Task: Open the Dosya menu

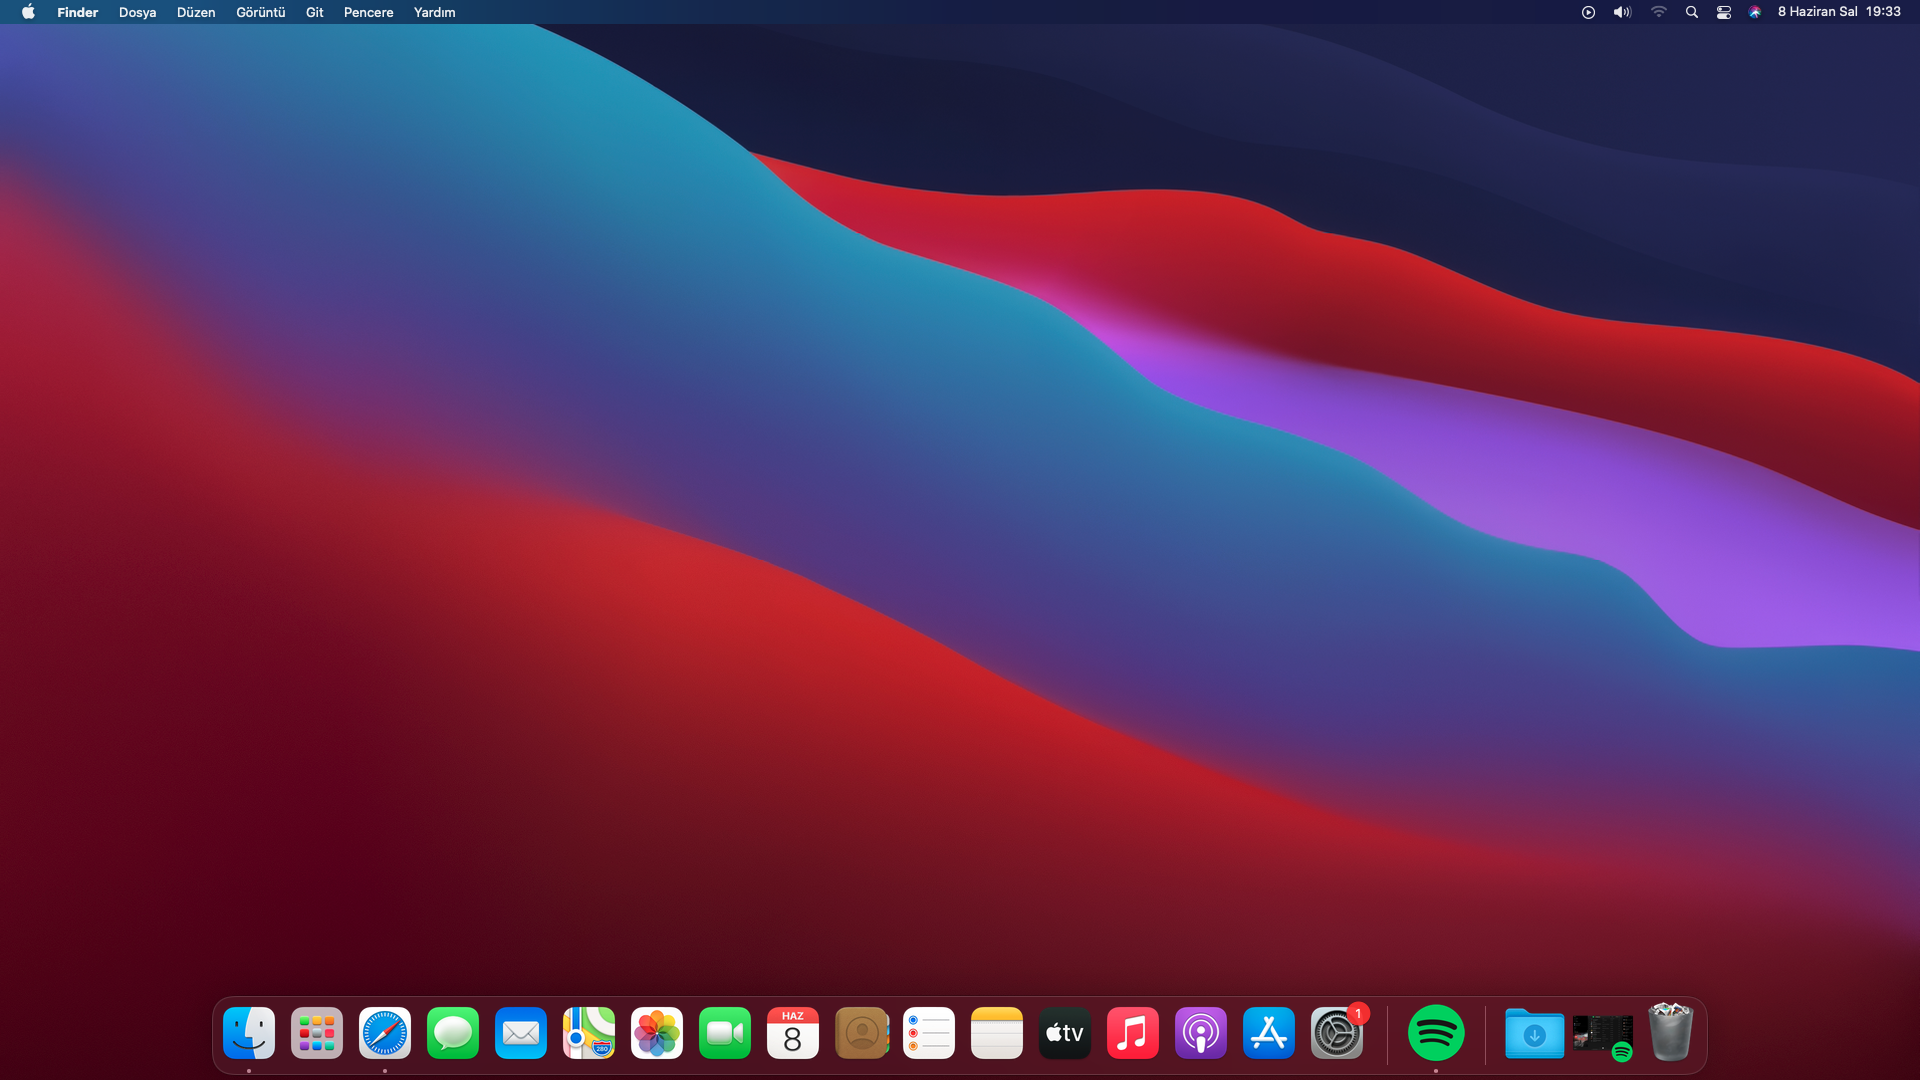Action: click(137, 12)
